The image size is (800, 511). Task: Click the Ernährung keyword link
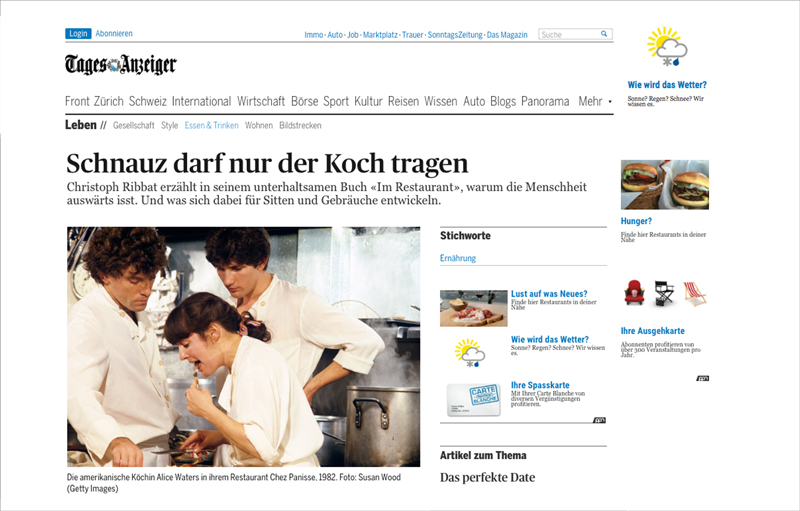(x=458, y=258)
